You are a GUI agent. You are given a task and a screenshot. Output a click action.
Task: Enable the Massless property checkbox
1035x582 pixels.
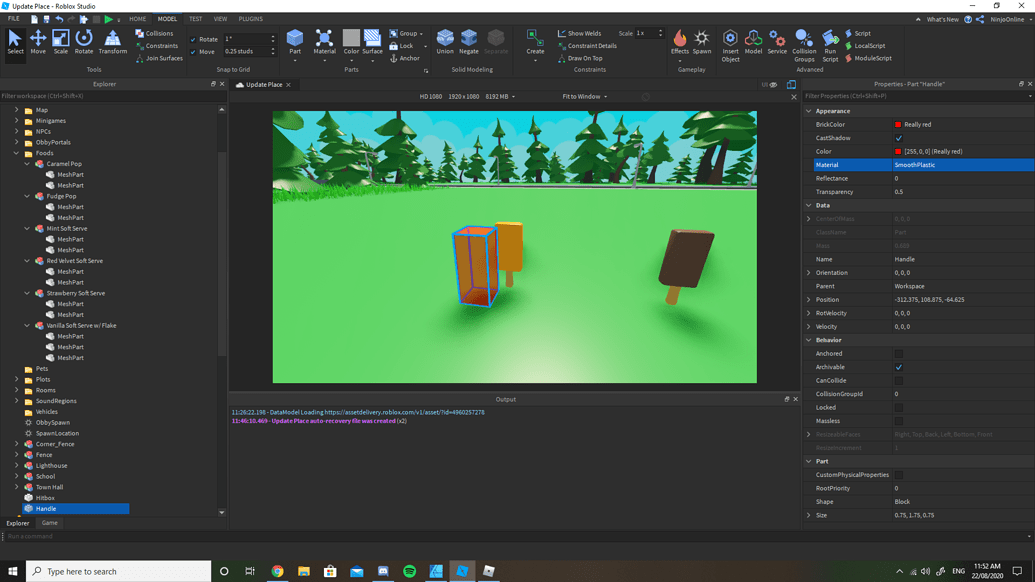click(898, 421)
